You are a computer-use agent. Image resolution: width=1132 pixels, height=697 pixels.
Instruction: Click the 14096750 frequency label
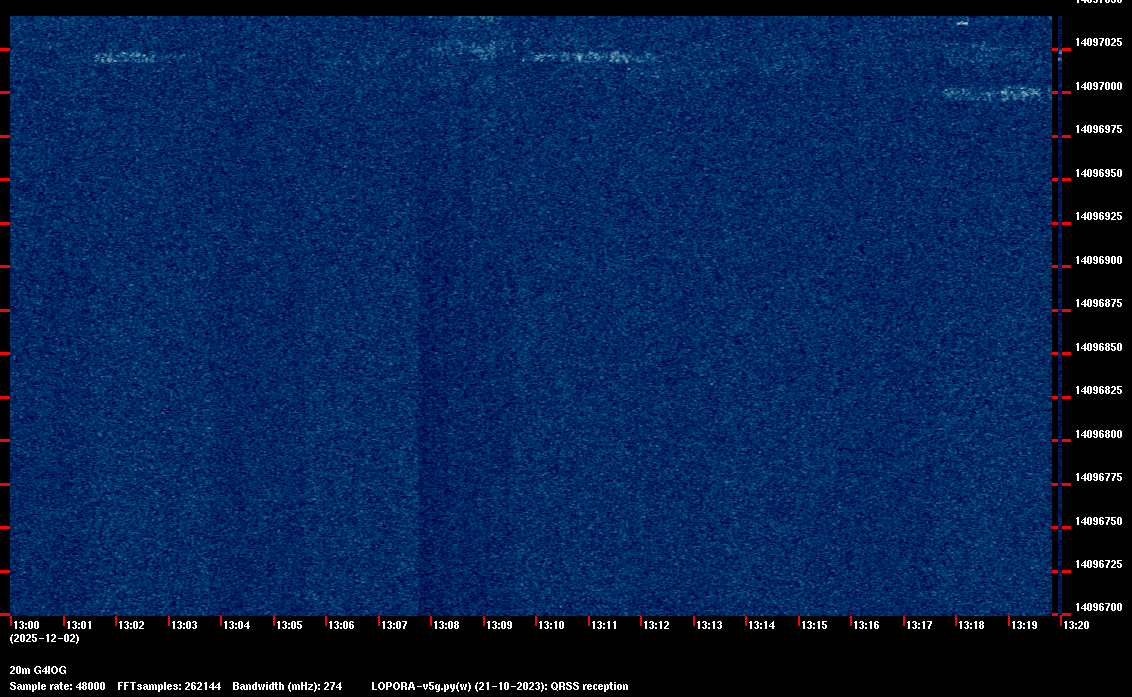1099,521
